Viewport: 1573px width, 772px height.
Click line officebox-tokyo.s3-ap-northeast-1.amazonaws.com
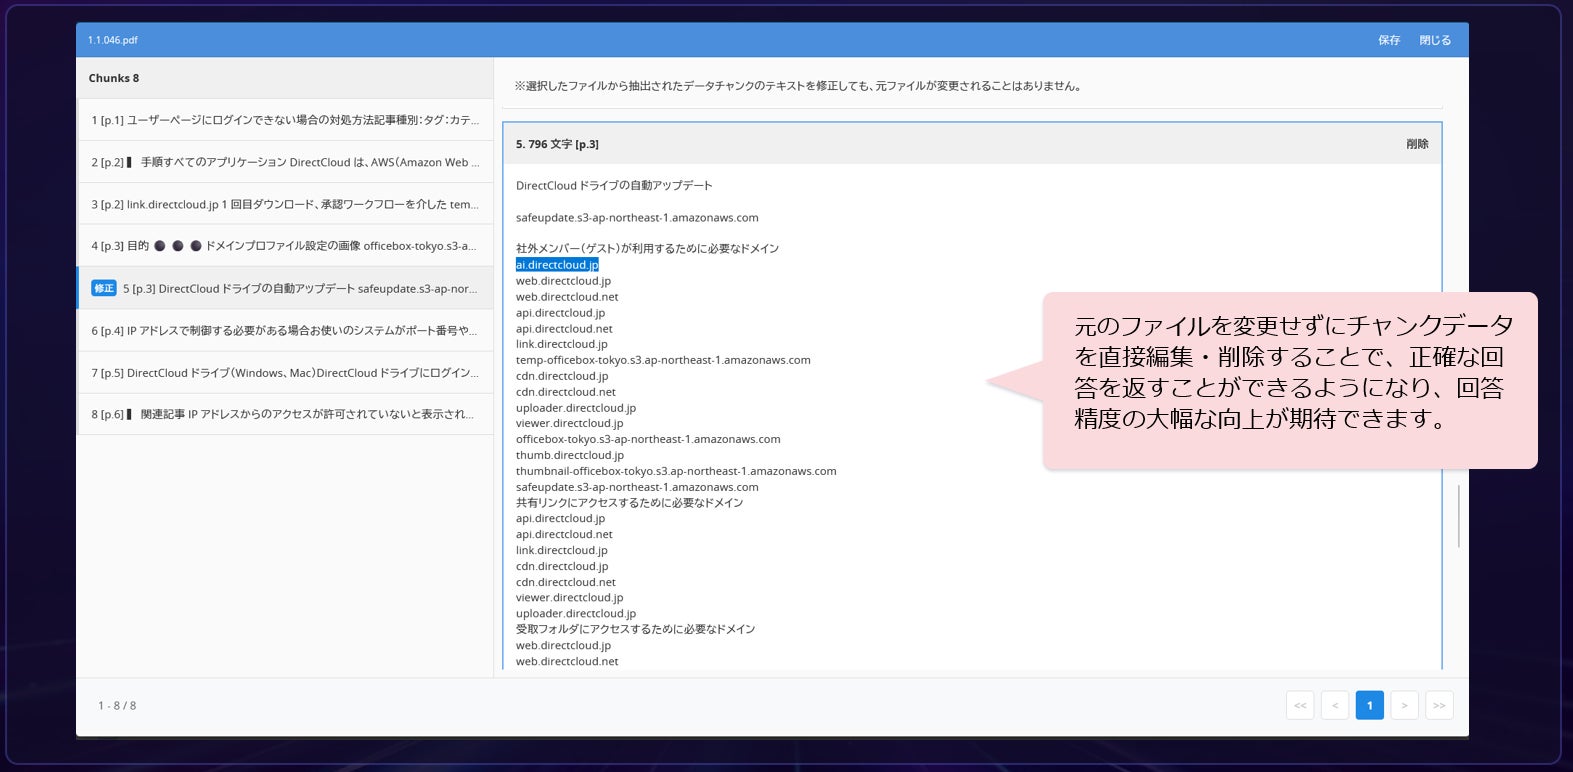[x=648, y=439]
